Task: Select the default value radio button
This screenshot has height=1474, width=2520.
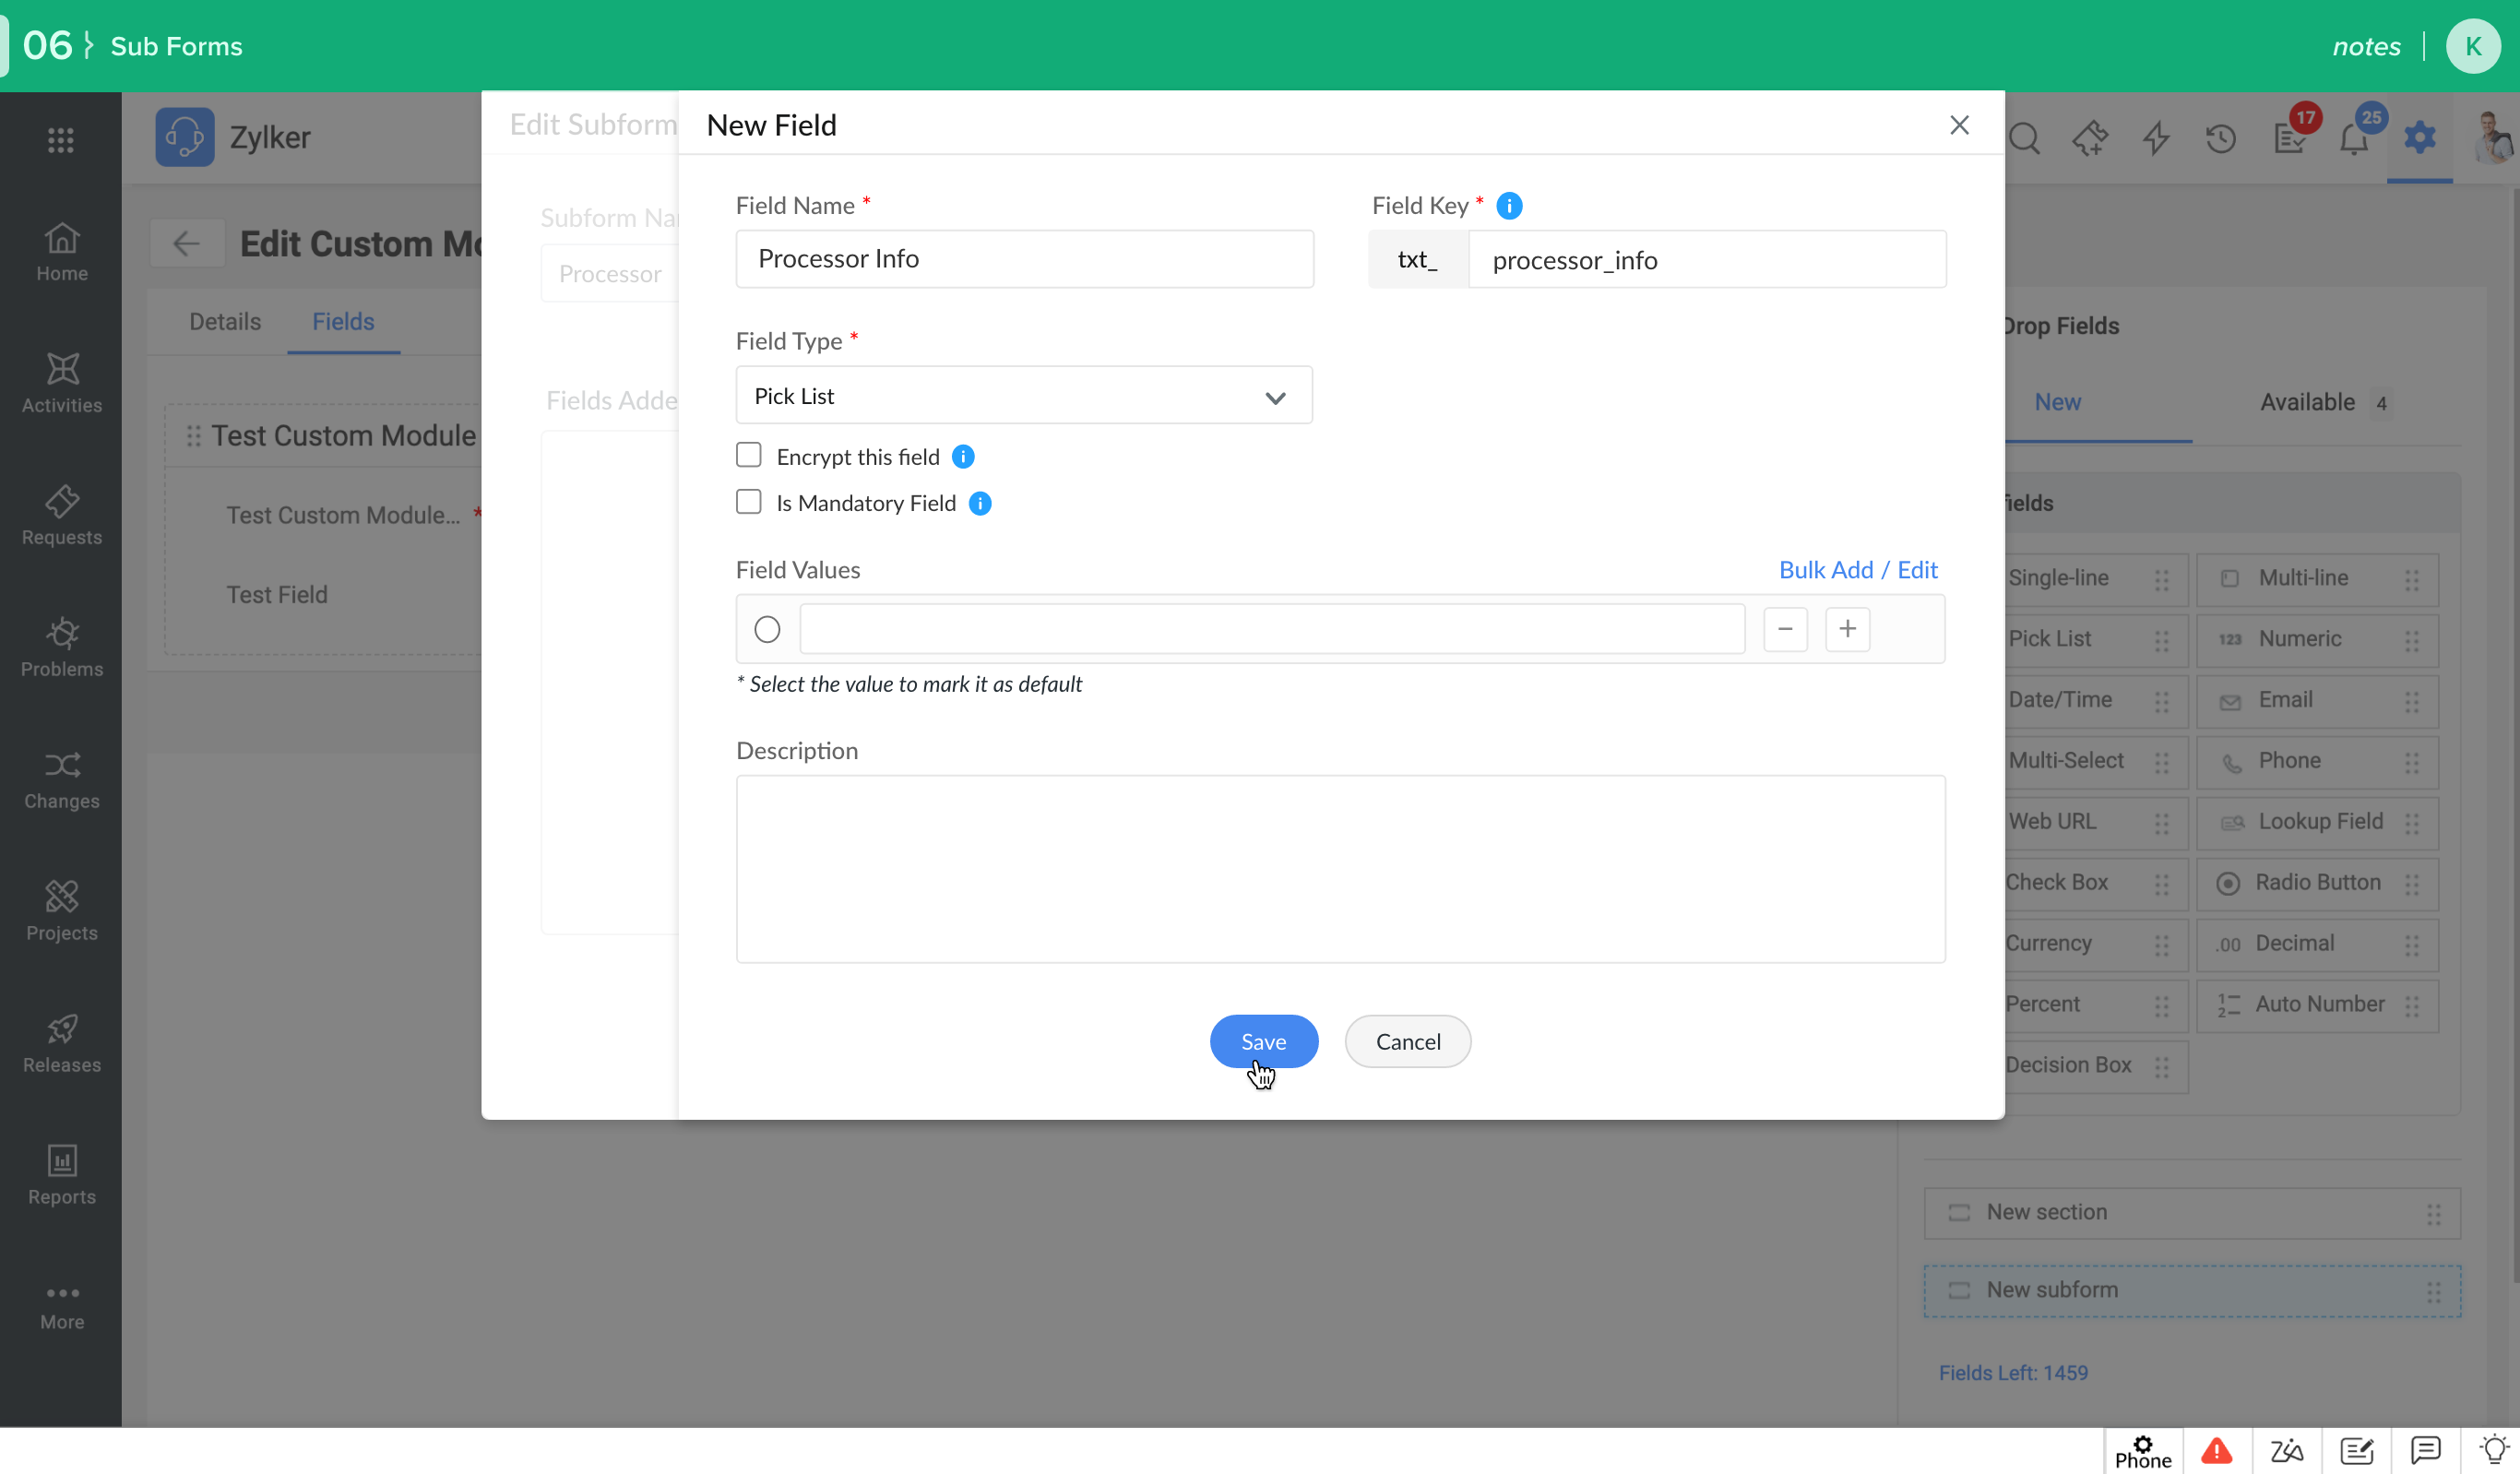Action: coord(767,629)
